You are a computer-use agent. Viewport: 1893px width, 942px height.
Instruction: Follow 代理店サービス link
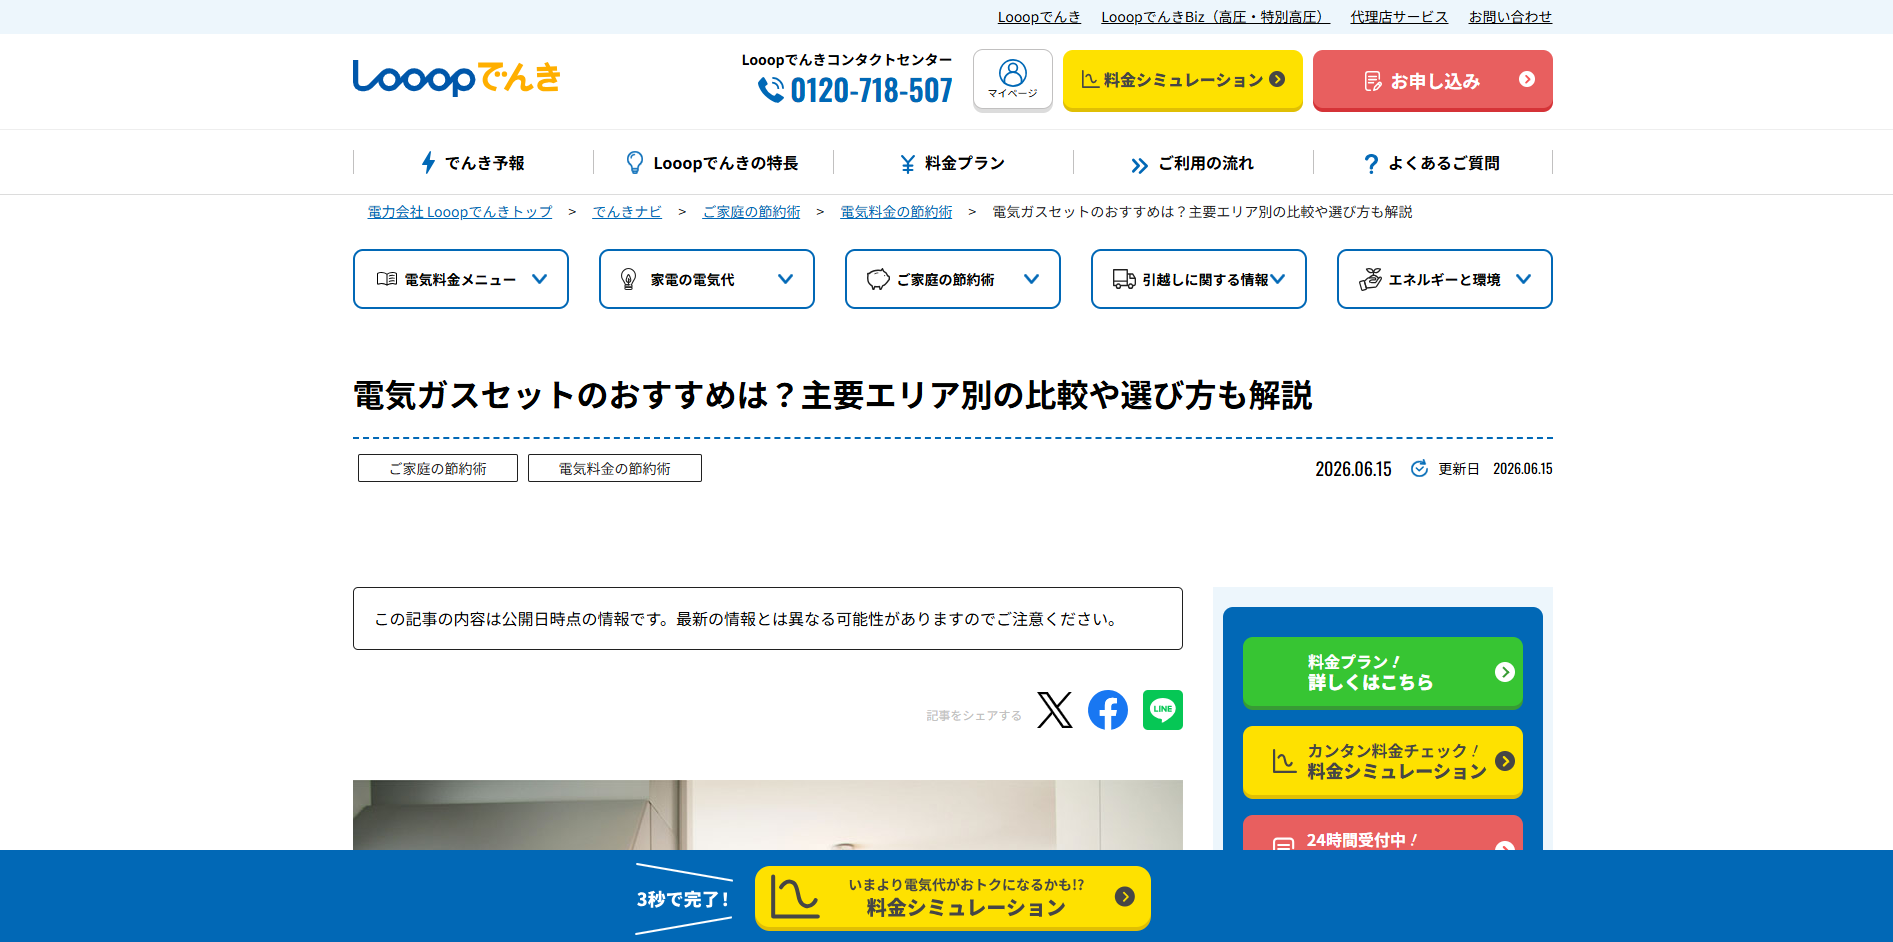click(x=1399, y=17)
